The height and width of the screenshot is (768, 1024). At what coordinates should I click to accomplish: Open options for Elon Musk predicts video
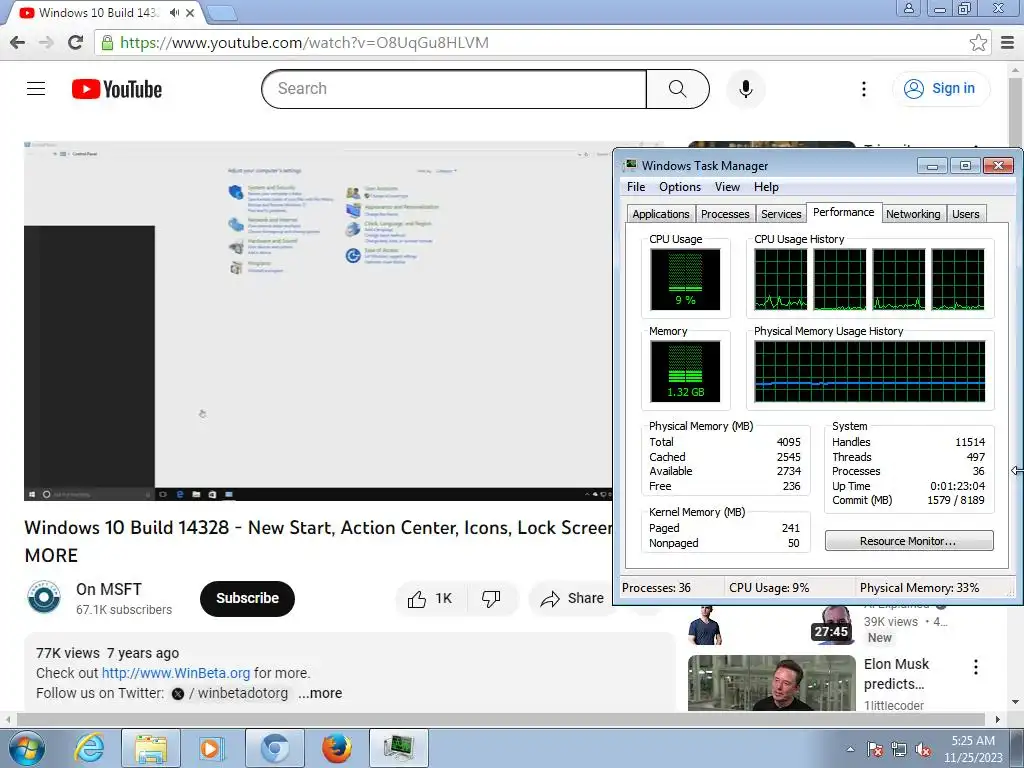tap(976, 667)
